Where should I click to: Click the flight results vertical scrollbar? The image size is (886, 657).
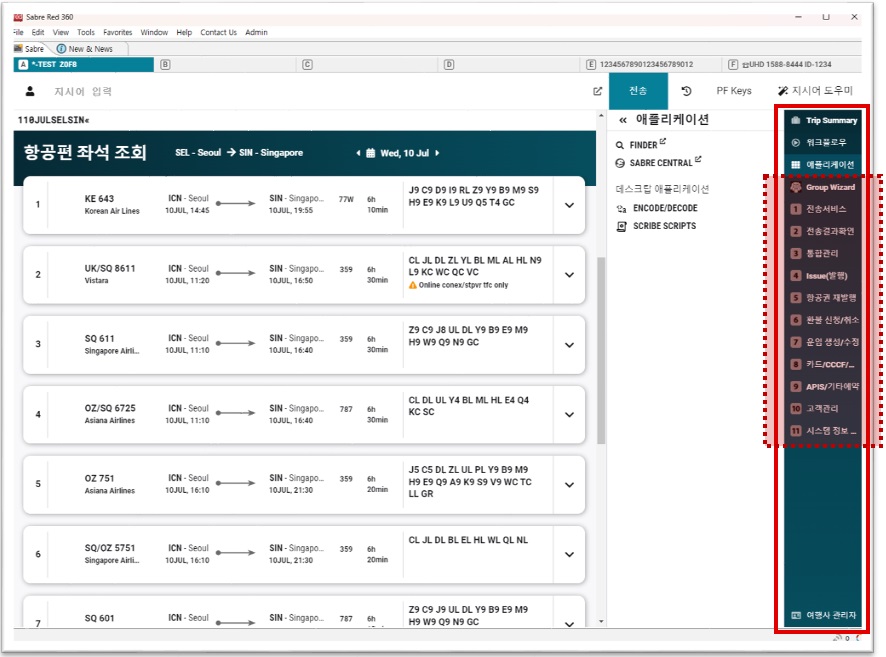tap(601, 350)
